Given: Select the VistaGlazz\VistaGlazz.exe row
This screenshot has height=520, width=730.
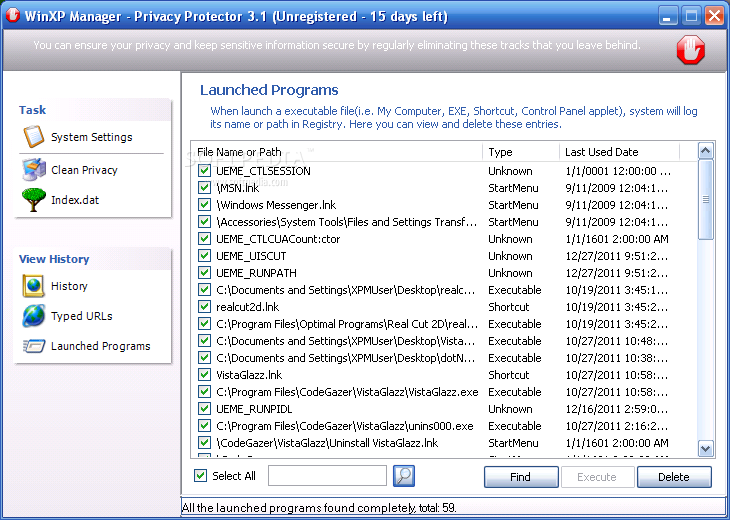Looking at the screenshot, I should coord(347,392).
